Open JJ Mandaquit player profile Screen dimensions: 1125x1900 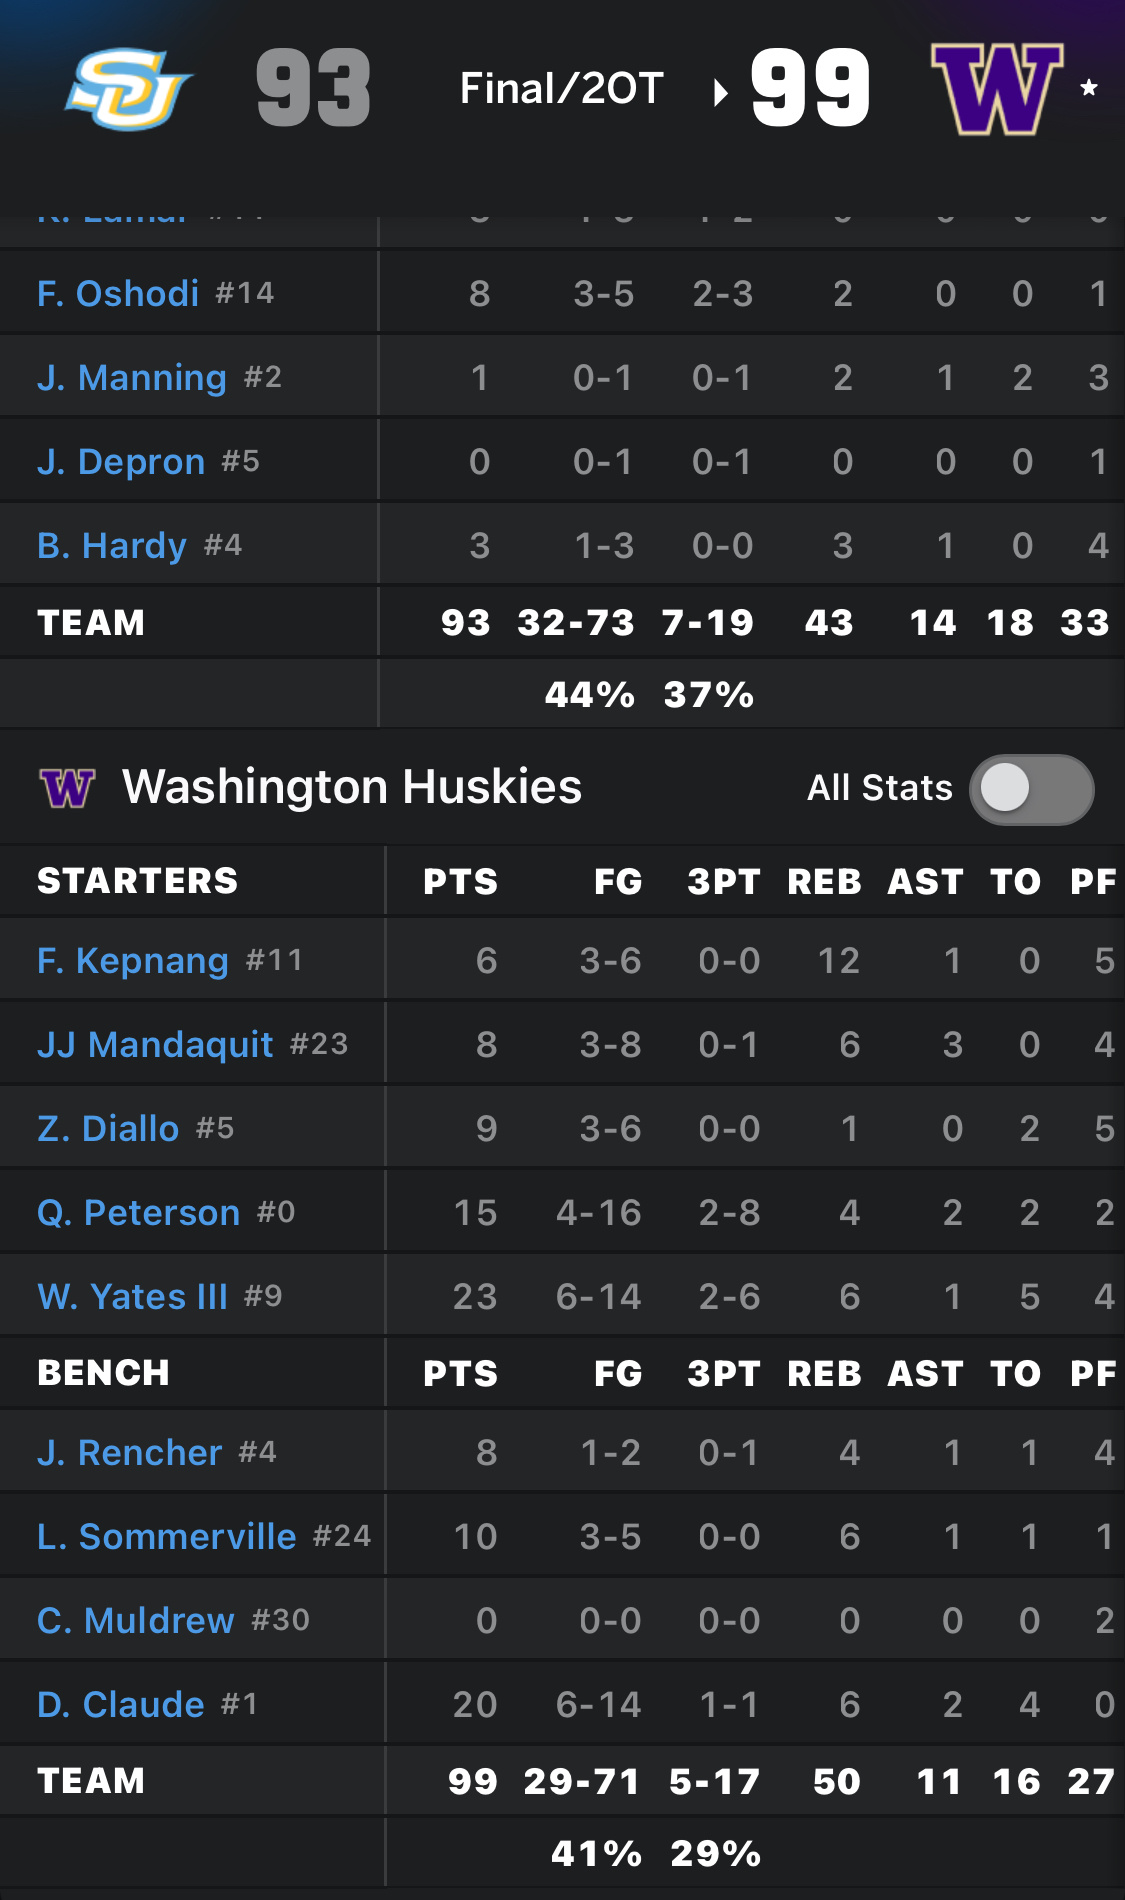(155, 1045)
